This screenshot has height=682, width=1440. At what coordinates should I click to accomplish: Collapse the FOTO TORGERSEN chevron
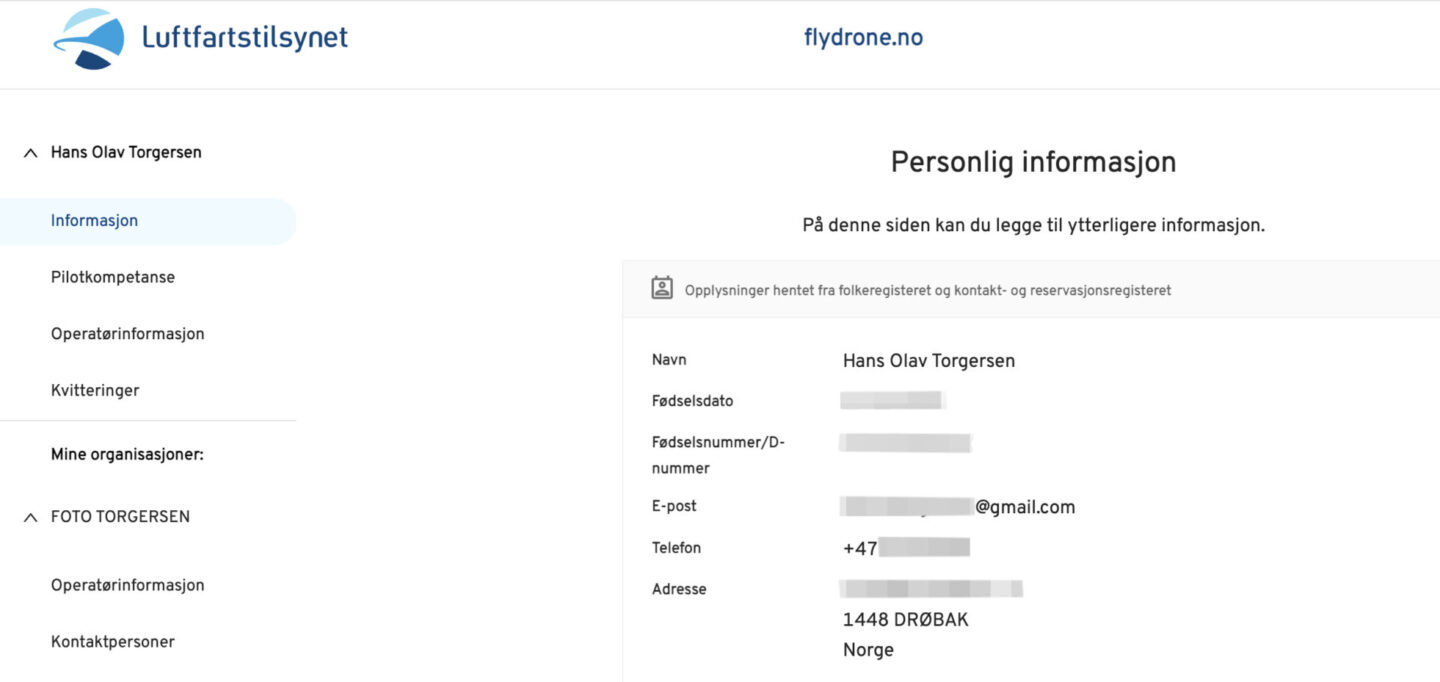[30, 517]
